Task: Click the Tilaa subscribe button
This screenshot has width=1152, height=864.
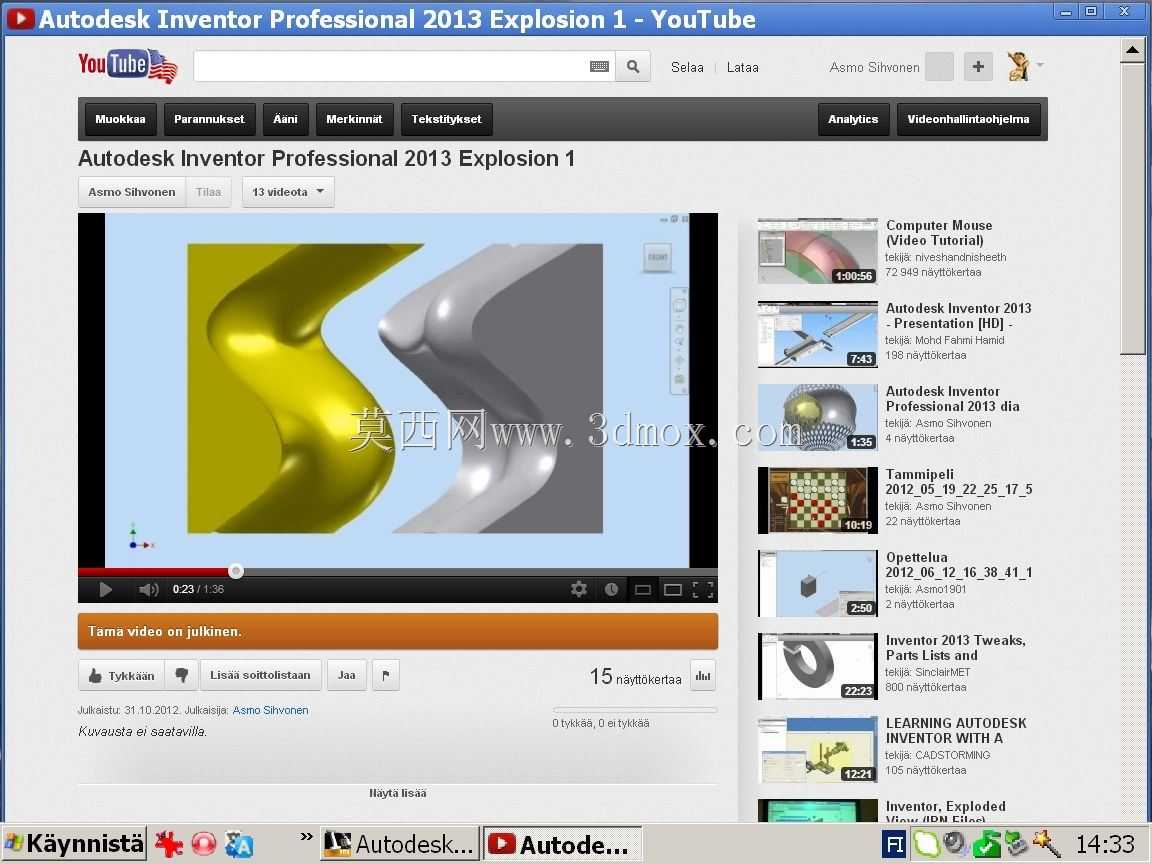Action: tap(208, 192)
